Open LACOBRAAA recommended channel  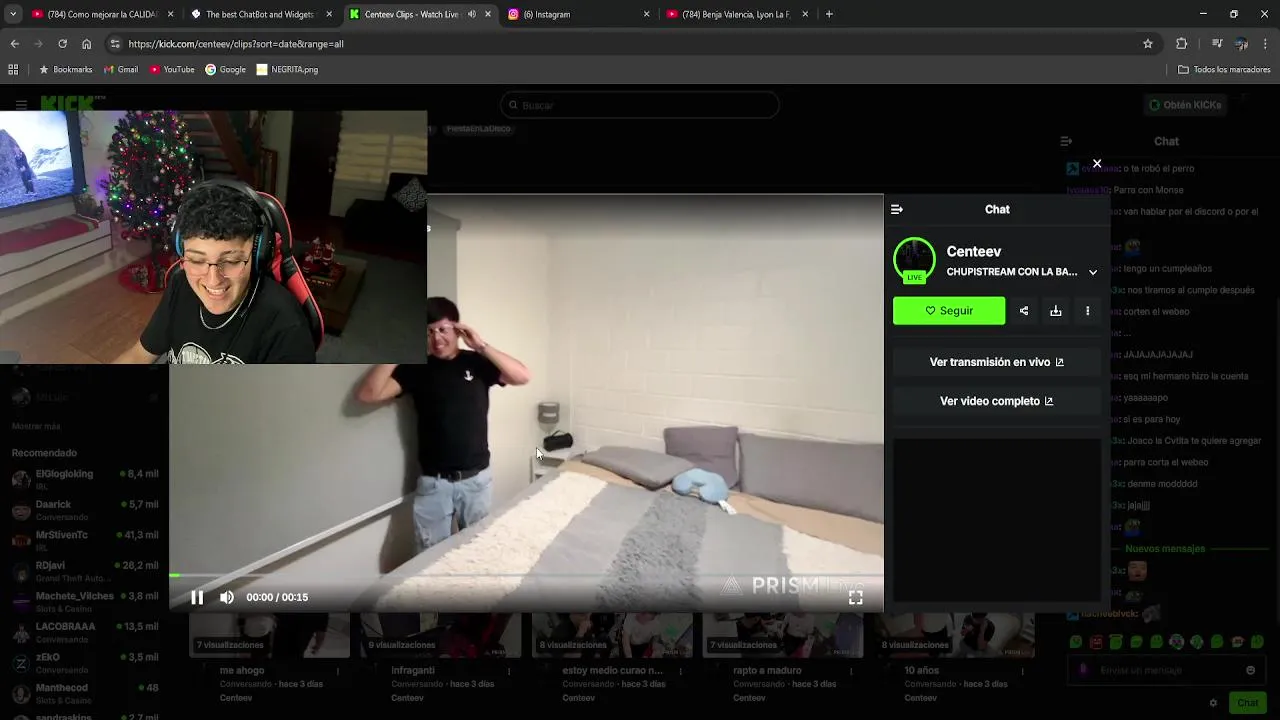tap(85, 632)
